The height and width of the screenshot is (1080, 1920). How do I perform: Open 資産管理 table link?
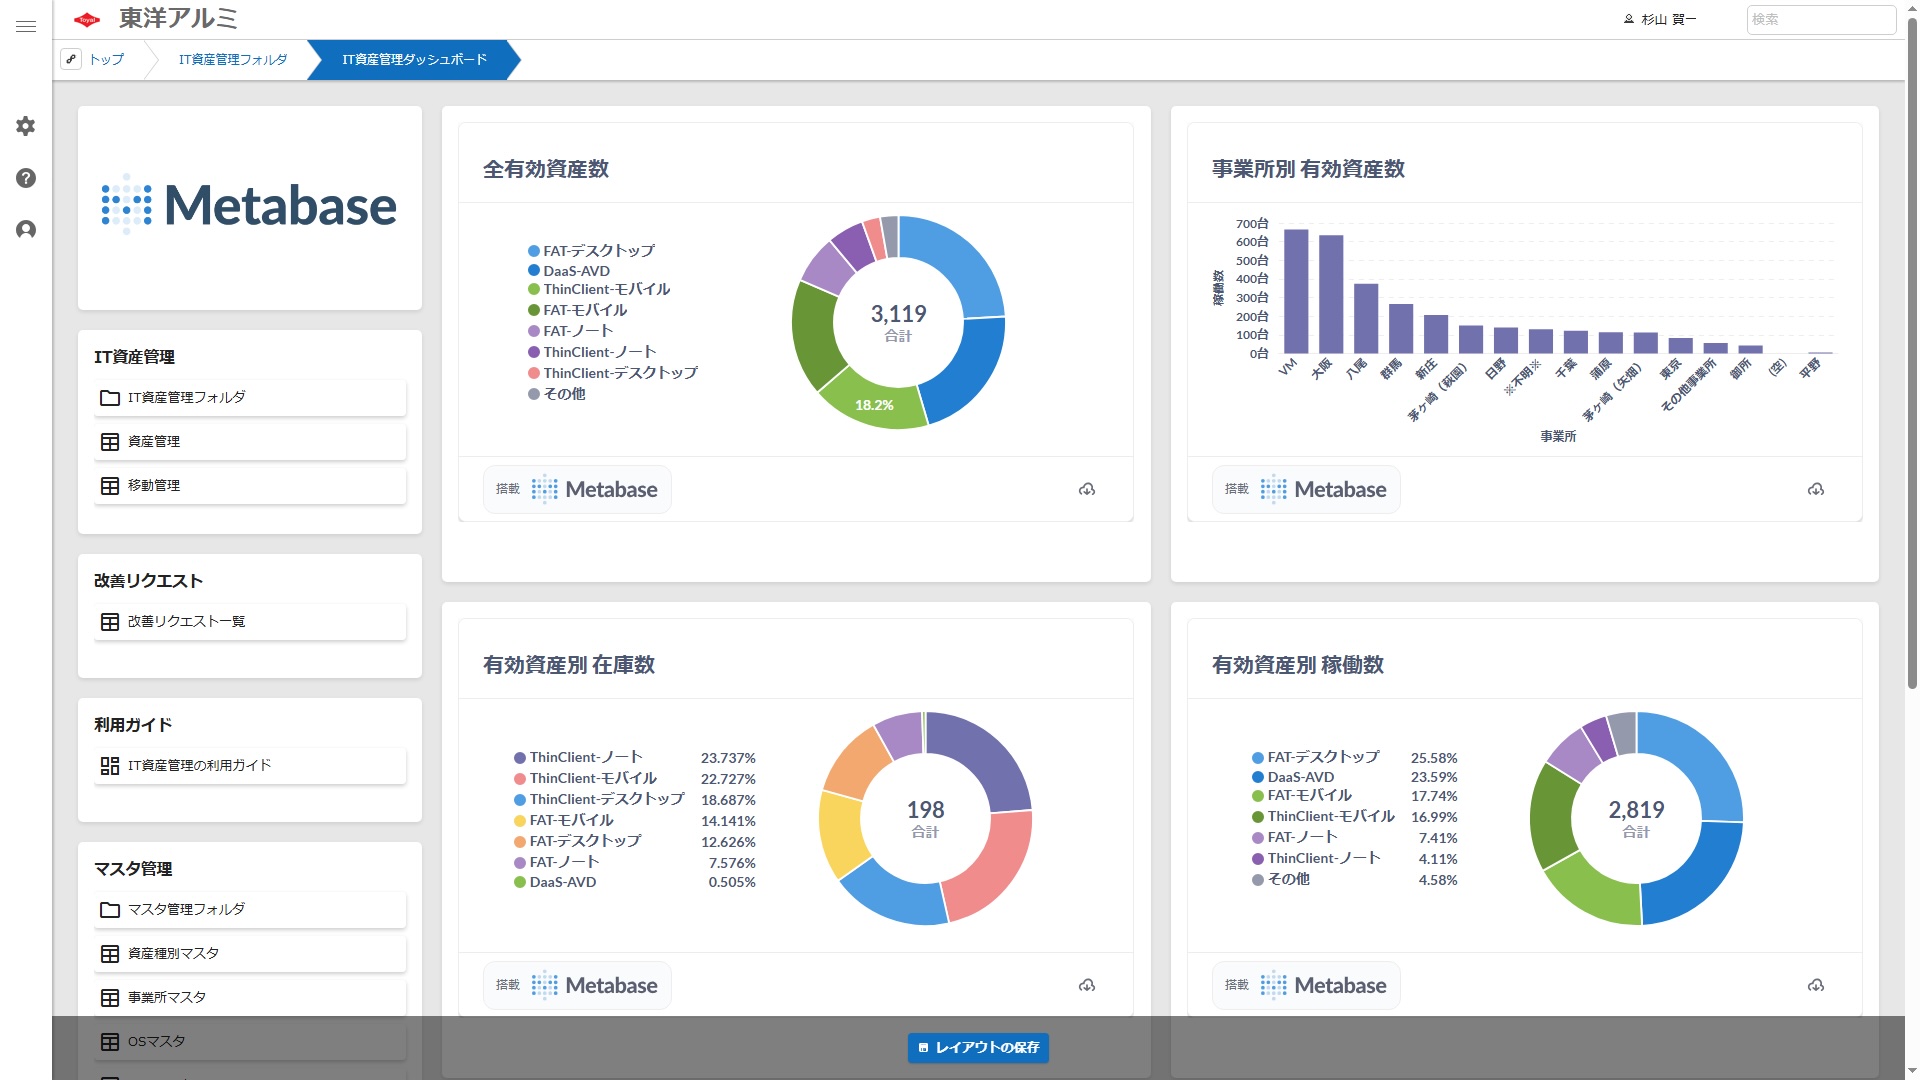point(250,441)
